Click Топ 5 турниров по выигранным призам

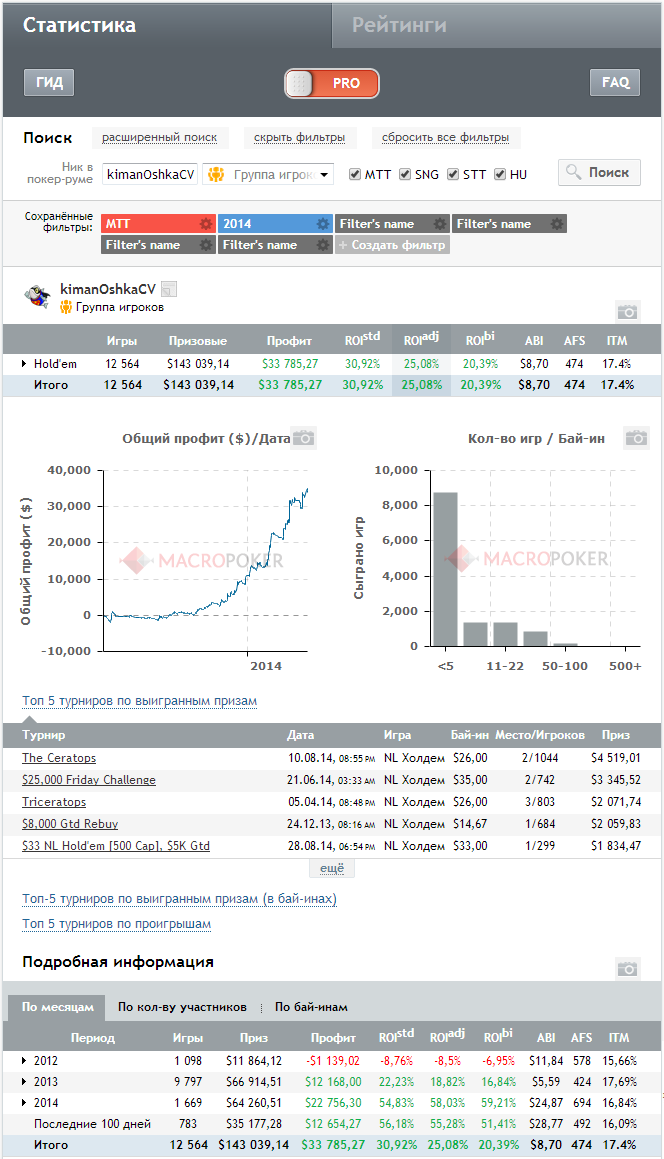tap(140, 701)
